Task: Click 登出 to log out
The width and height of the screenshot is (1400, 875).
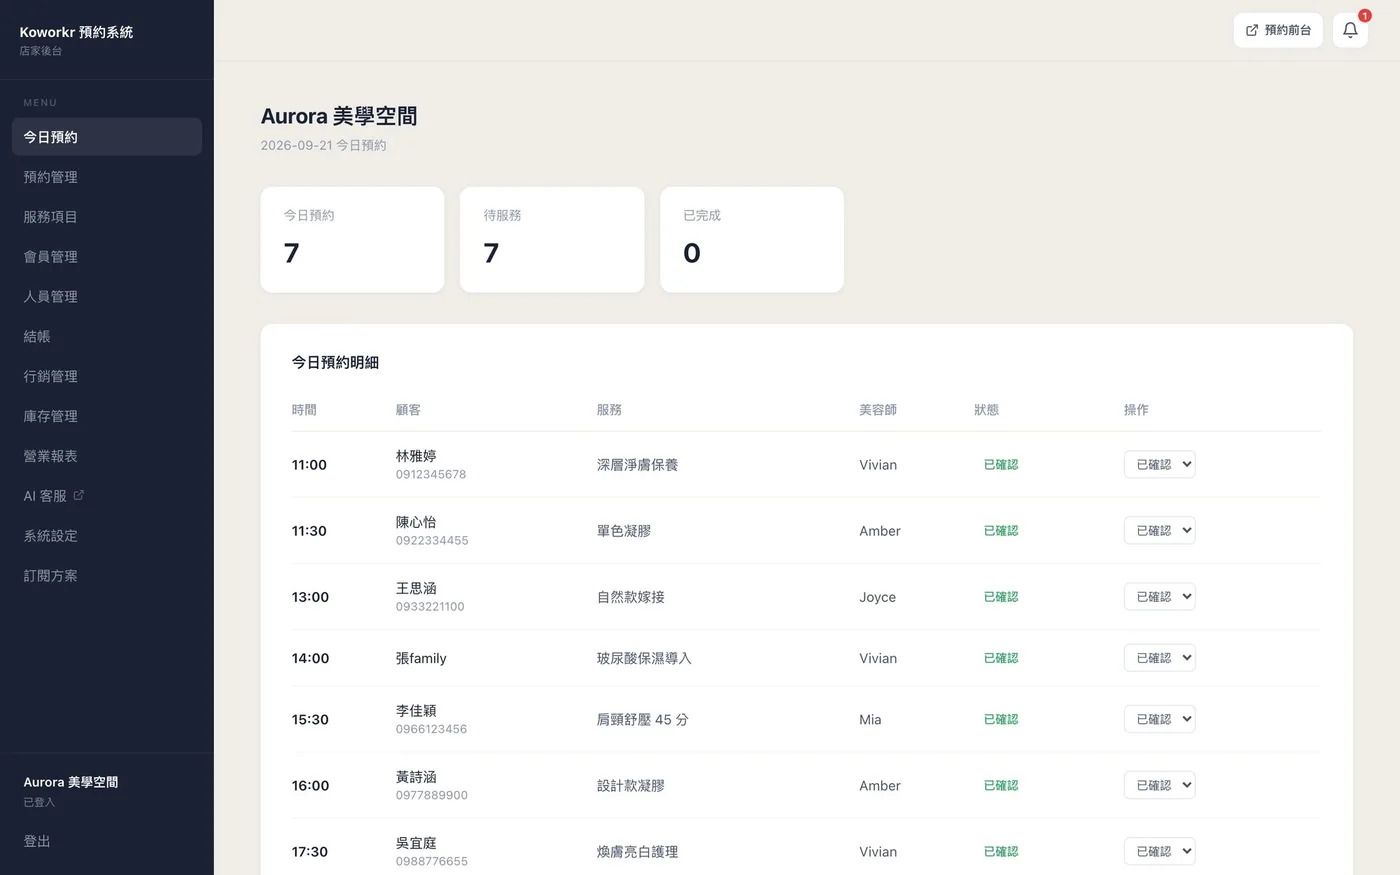Action: [x=37, y=841]
